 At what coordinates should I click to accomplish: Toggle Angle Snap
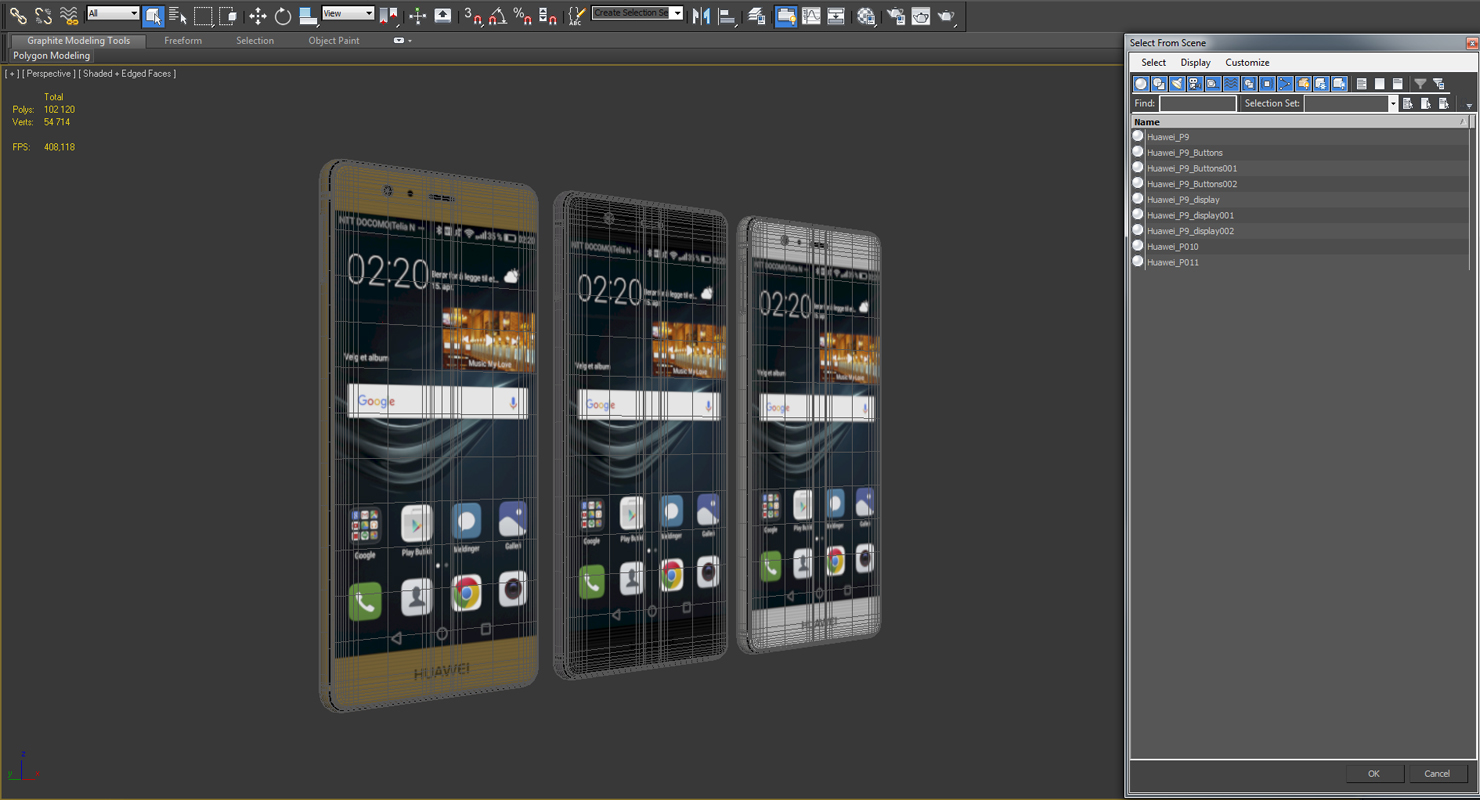(498, 15)
